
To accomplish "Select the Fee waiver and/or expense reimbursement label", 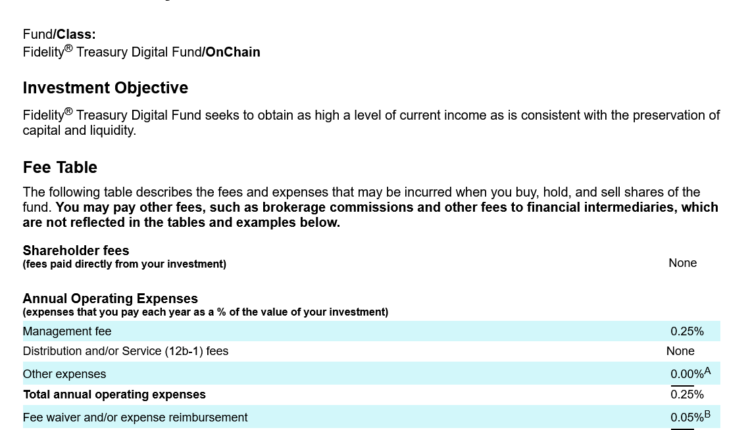I will 135,416.
